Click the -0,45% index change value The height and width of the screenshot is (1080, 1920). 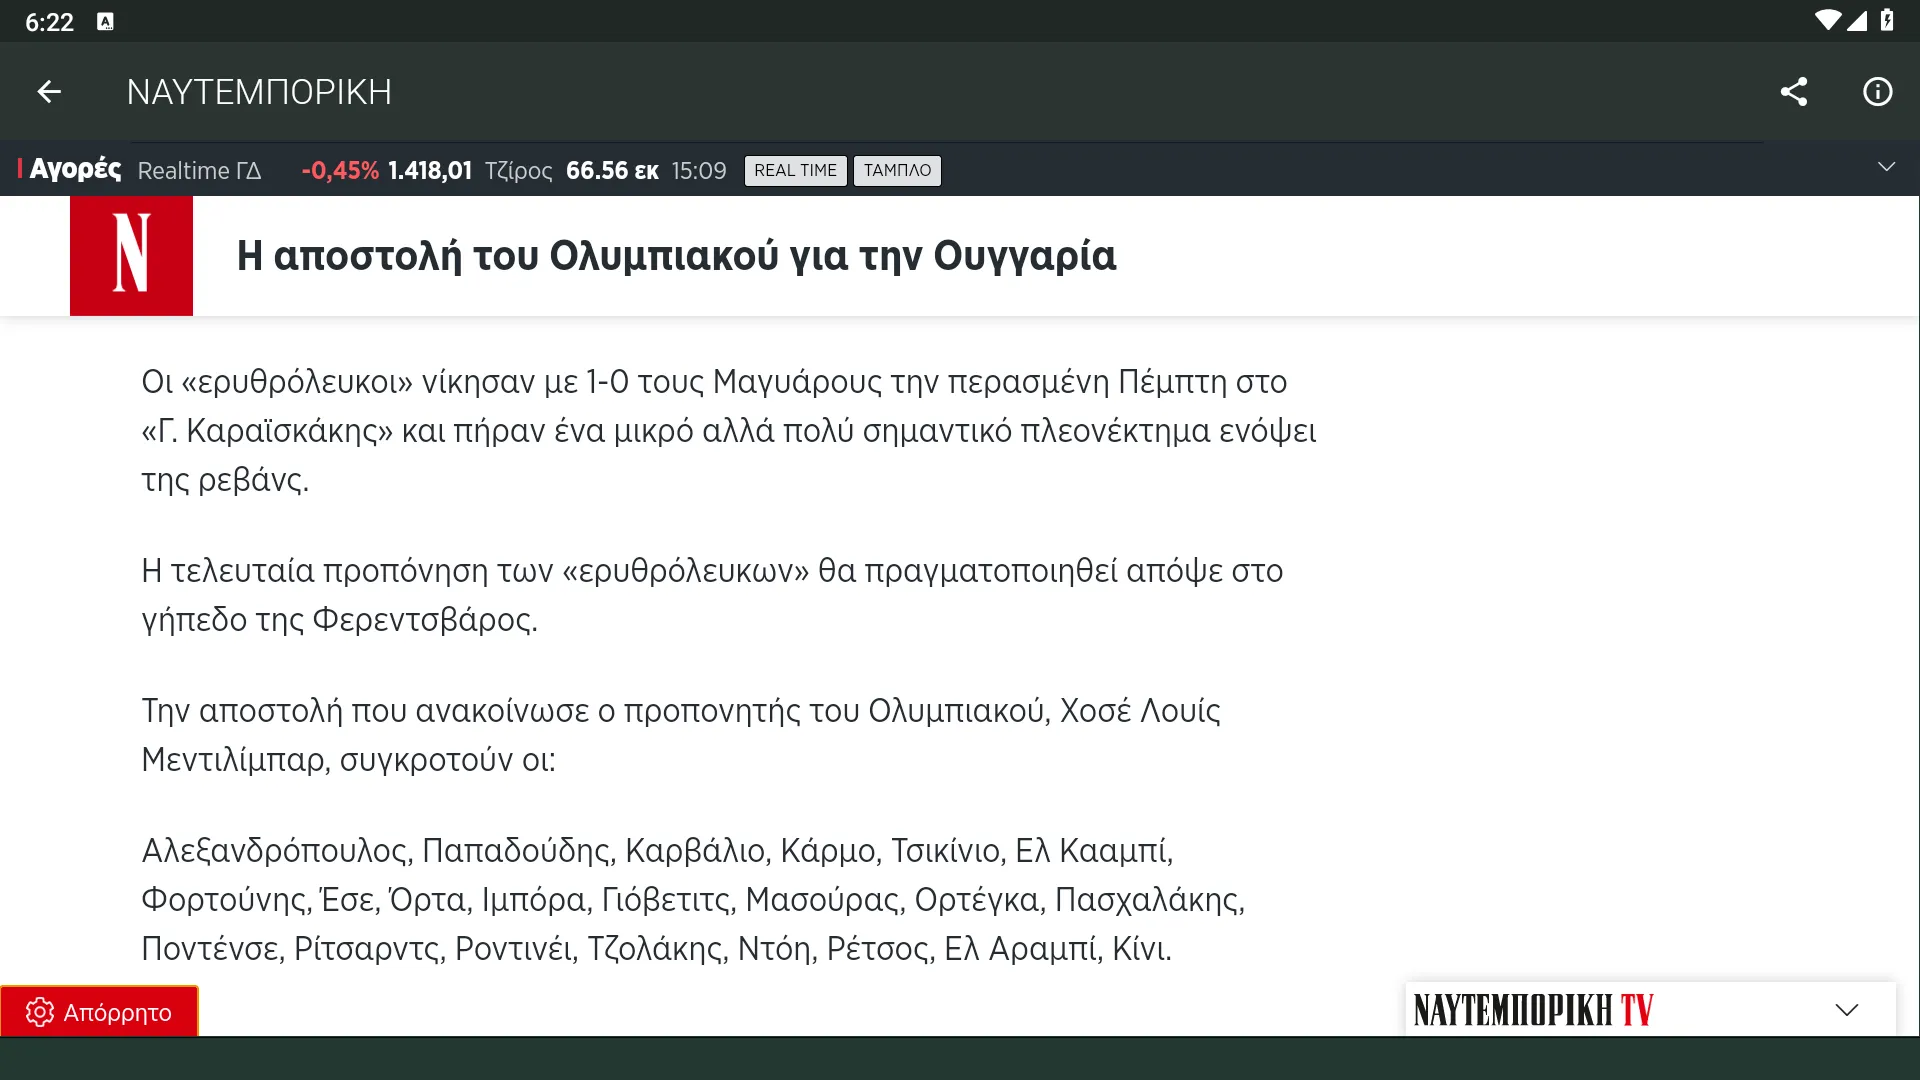(x=340, y=171)
